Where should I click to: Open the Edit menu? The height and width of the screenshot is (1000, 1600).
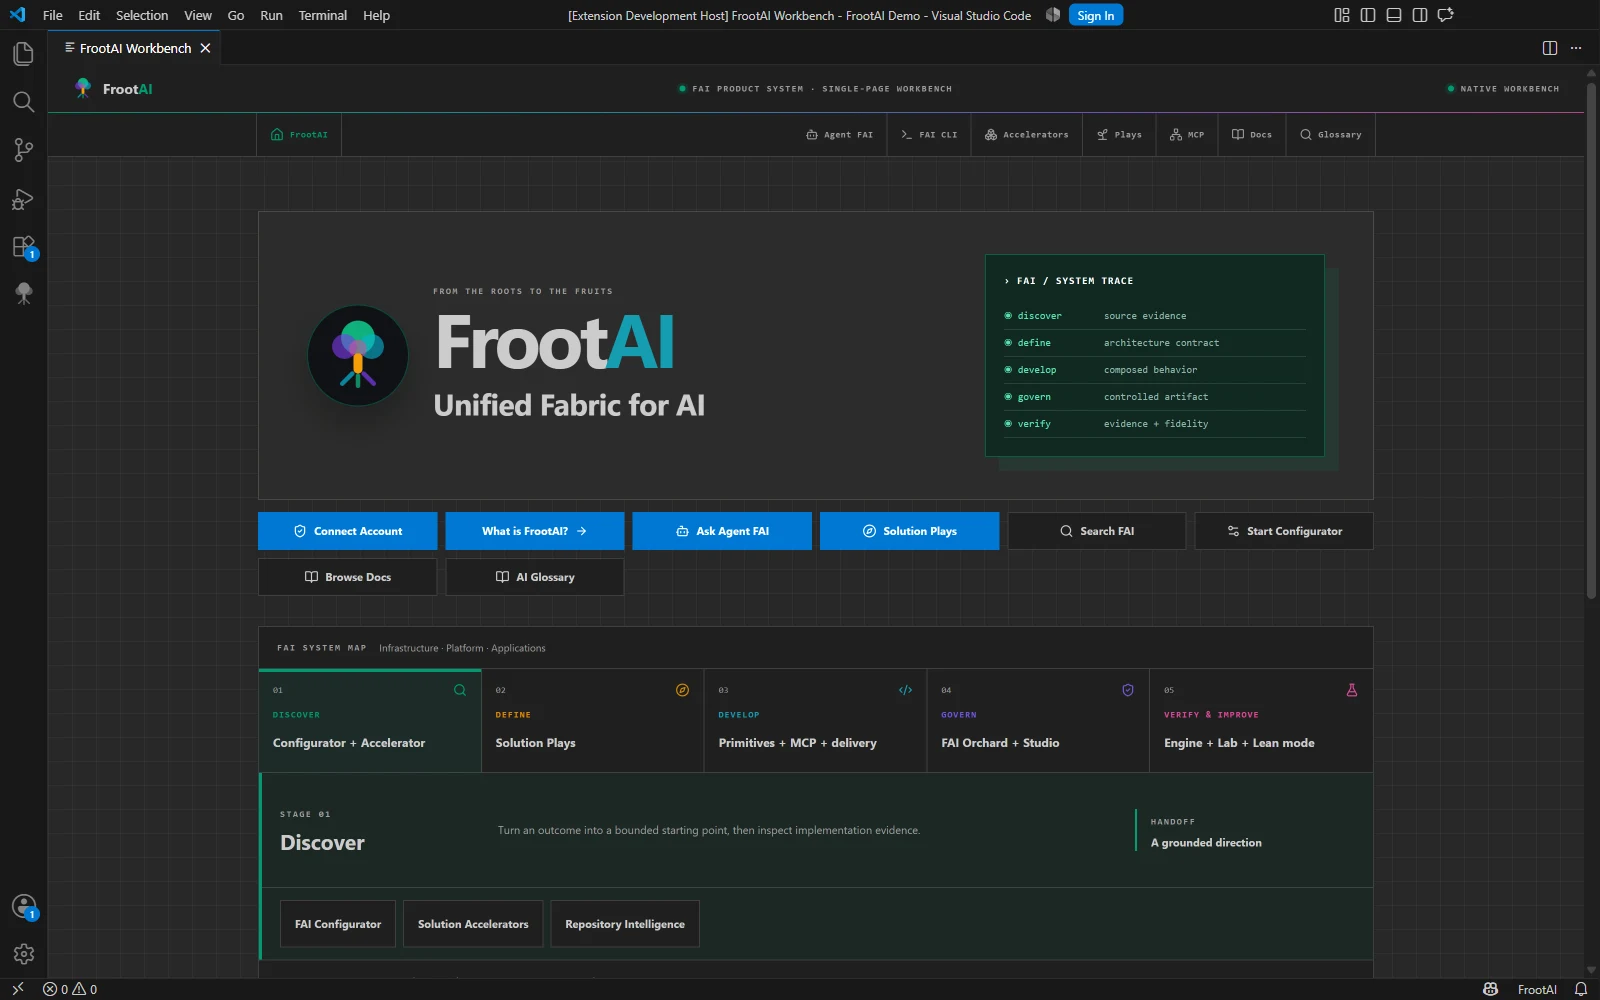(89, 15)
